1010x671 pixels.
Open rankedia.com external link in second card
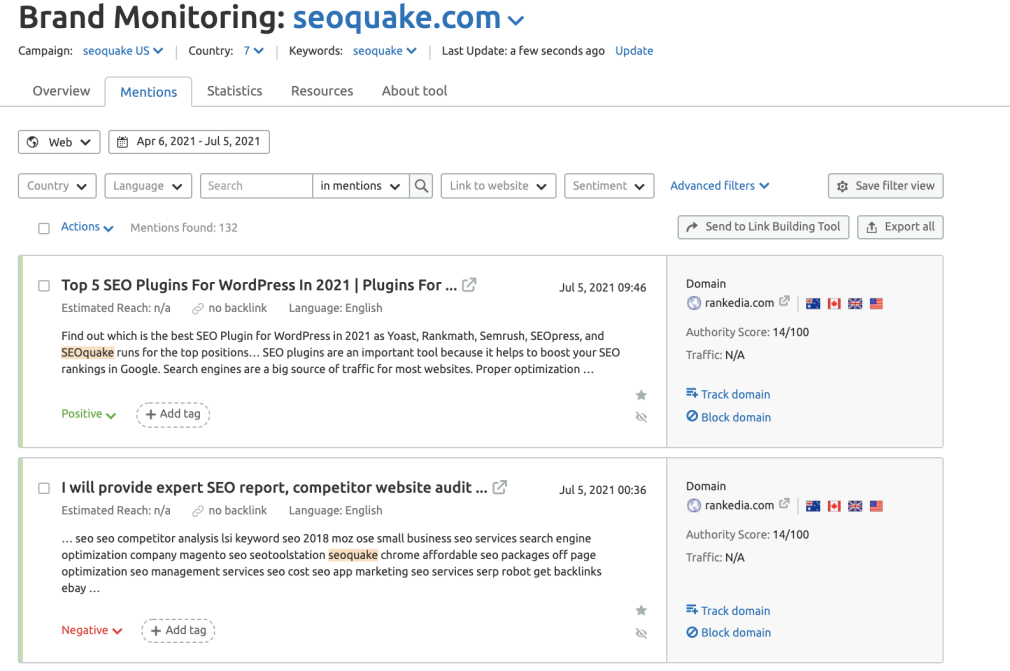(784, 504)
